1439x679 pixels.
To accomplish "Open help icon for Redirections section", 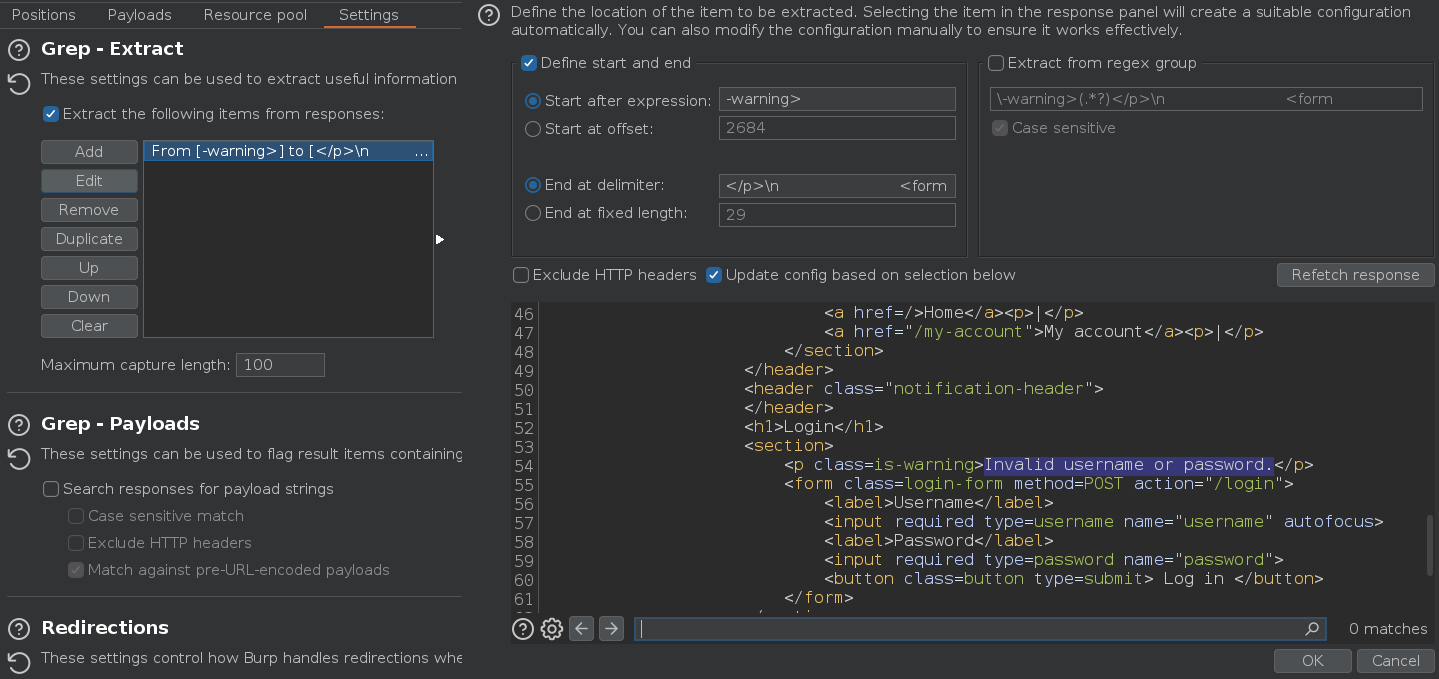I will [18, 629].
